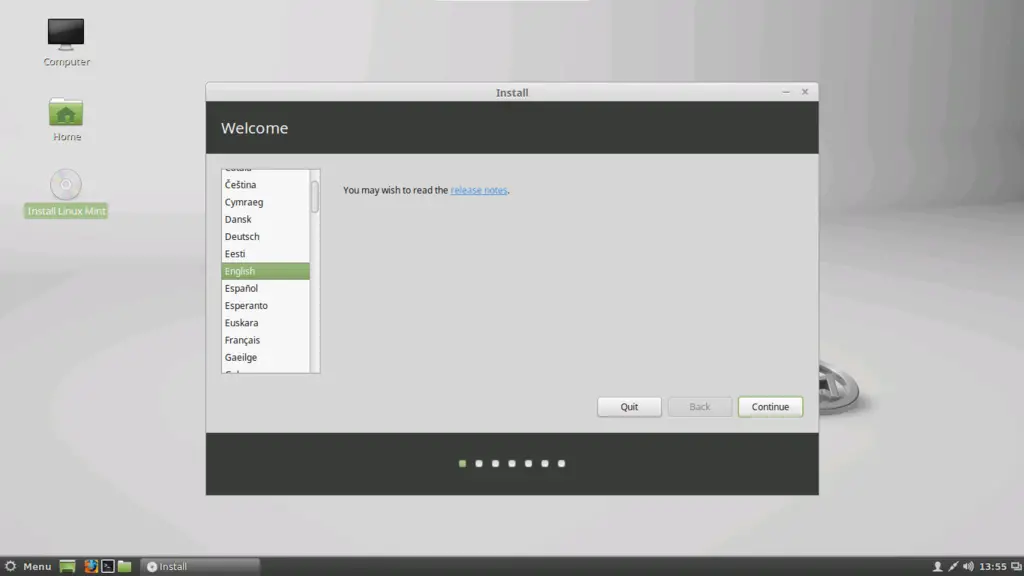Open the release notes link

[x=479, y=190]
